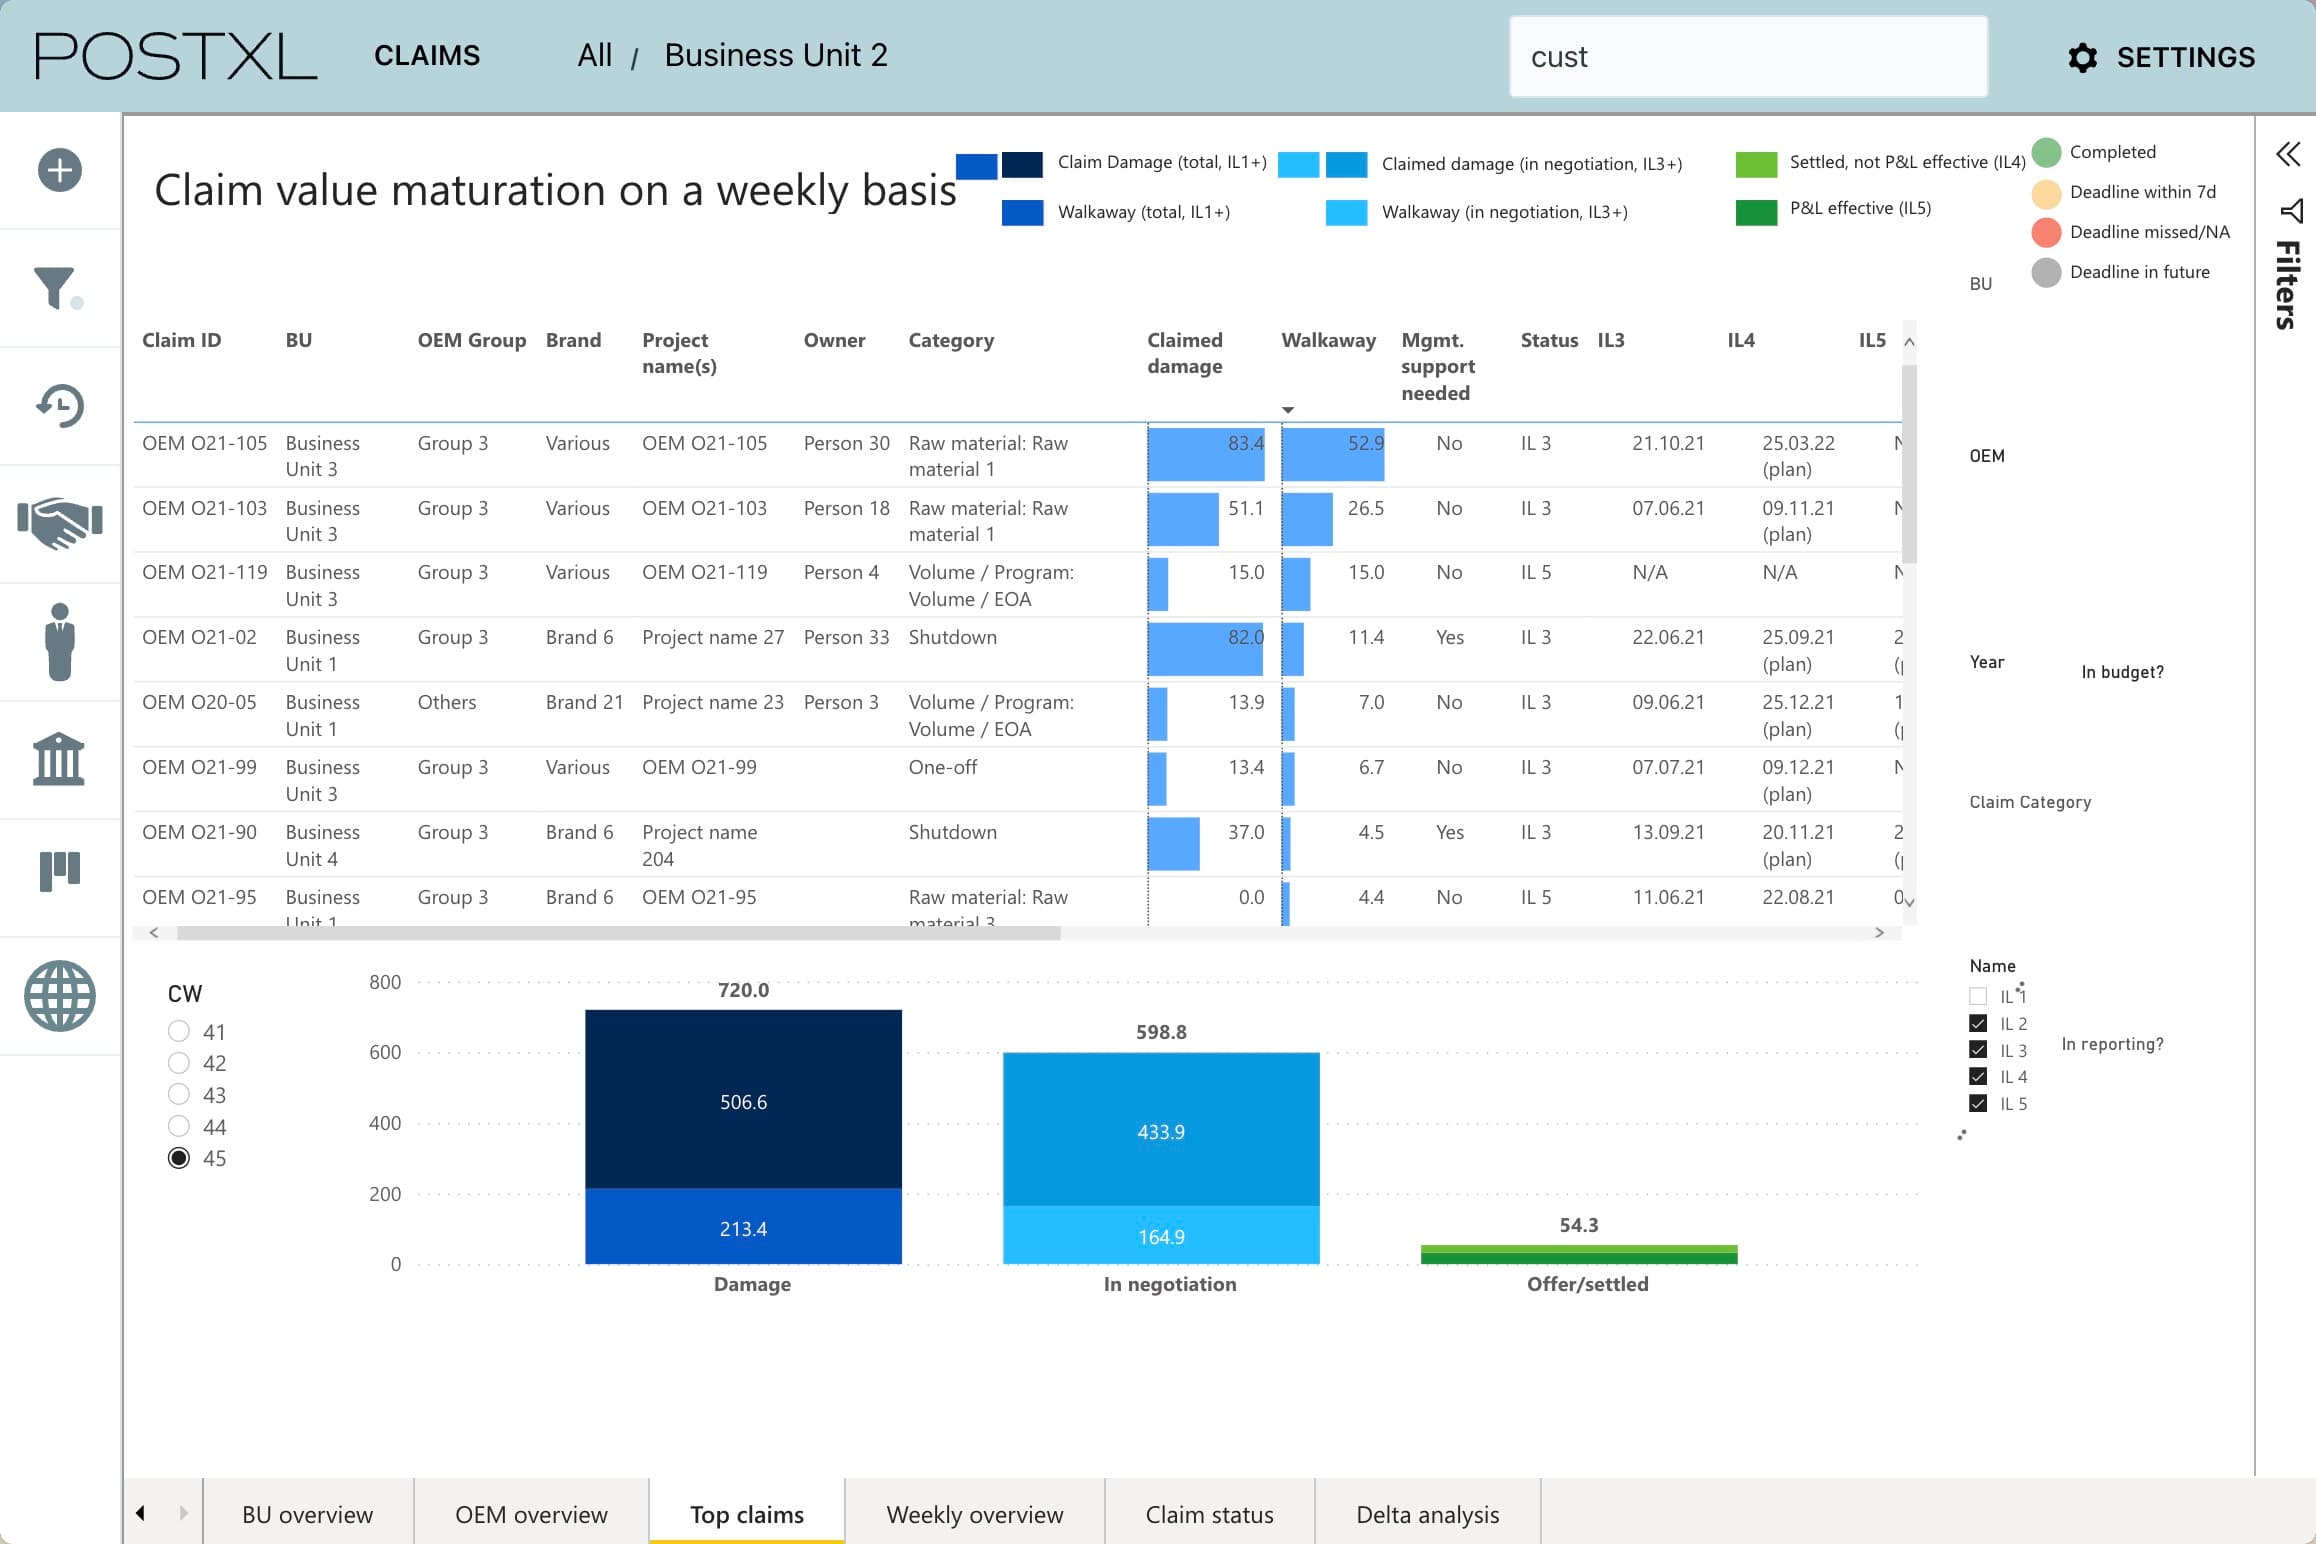This screenshot has height=1544, width=2316.
Task: Click the plus icon to add a new claim
Action: pos(61,170)
